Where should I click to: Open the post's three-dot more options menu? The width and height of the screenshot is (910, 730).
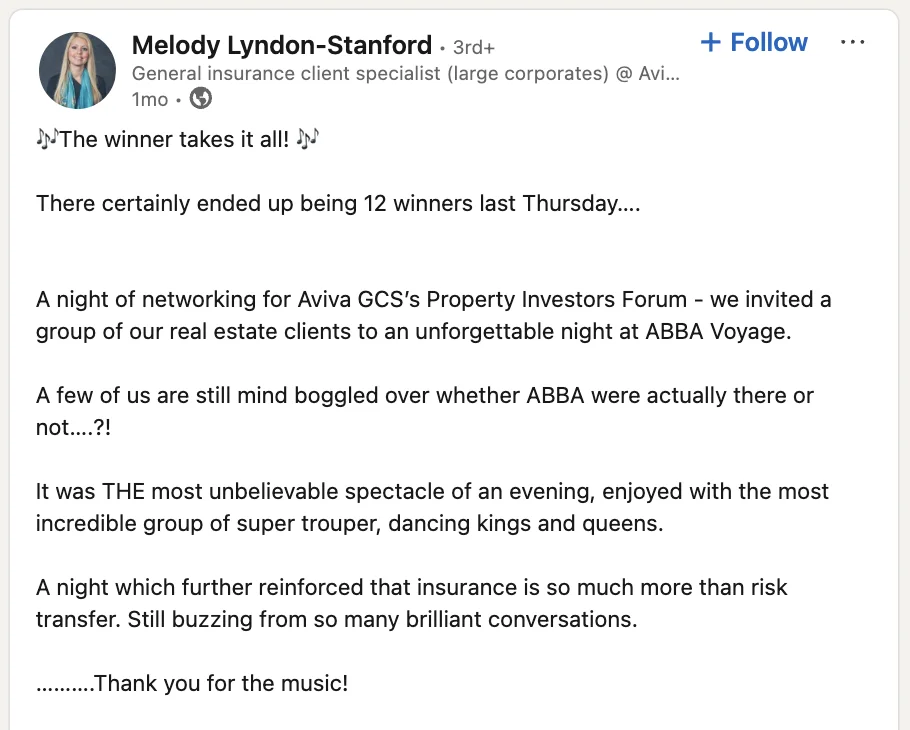(852, 43)
